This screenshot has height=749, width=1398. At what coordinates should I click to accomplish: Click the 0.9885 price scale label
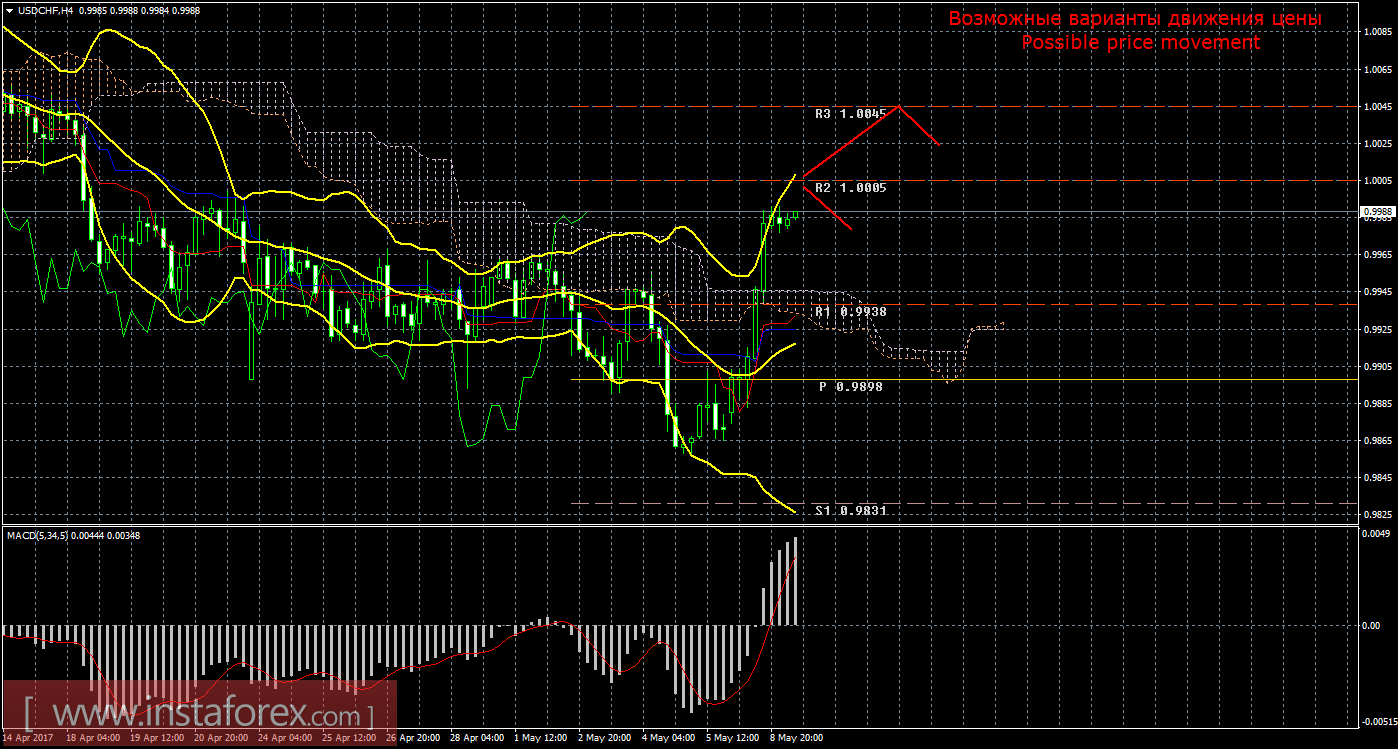point(1376,403)
